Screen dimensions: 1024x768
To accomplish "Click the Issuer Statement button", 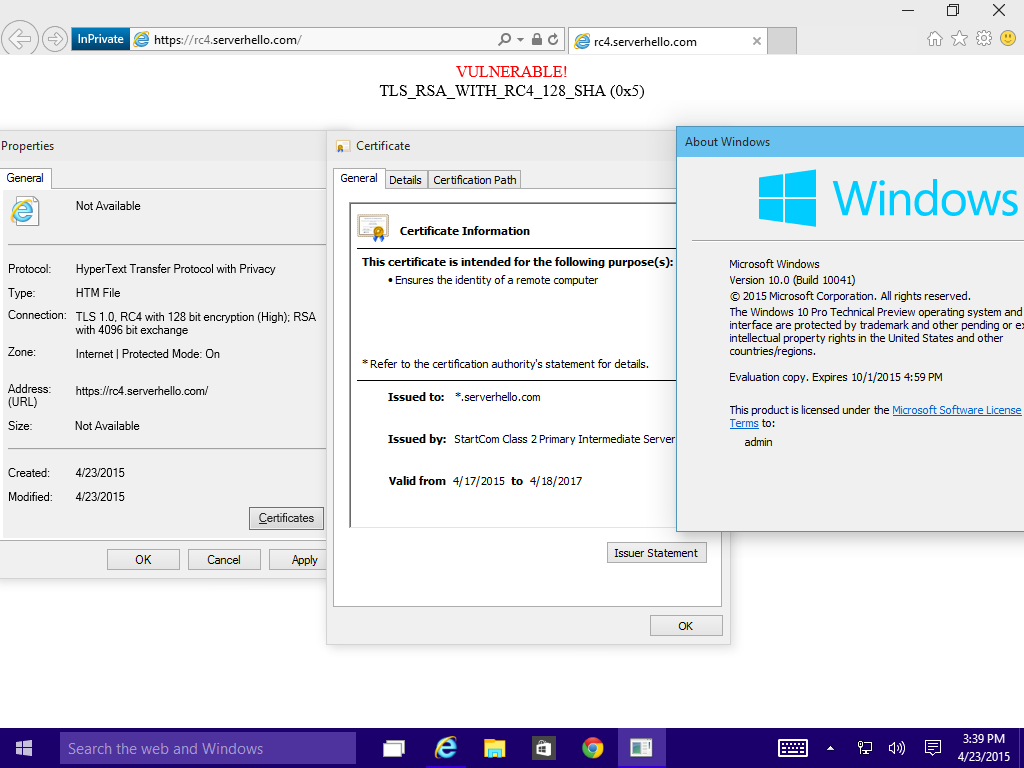I will pos(656,553).
